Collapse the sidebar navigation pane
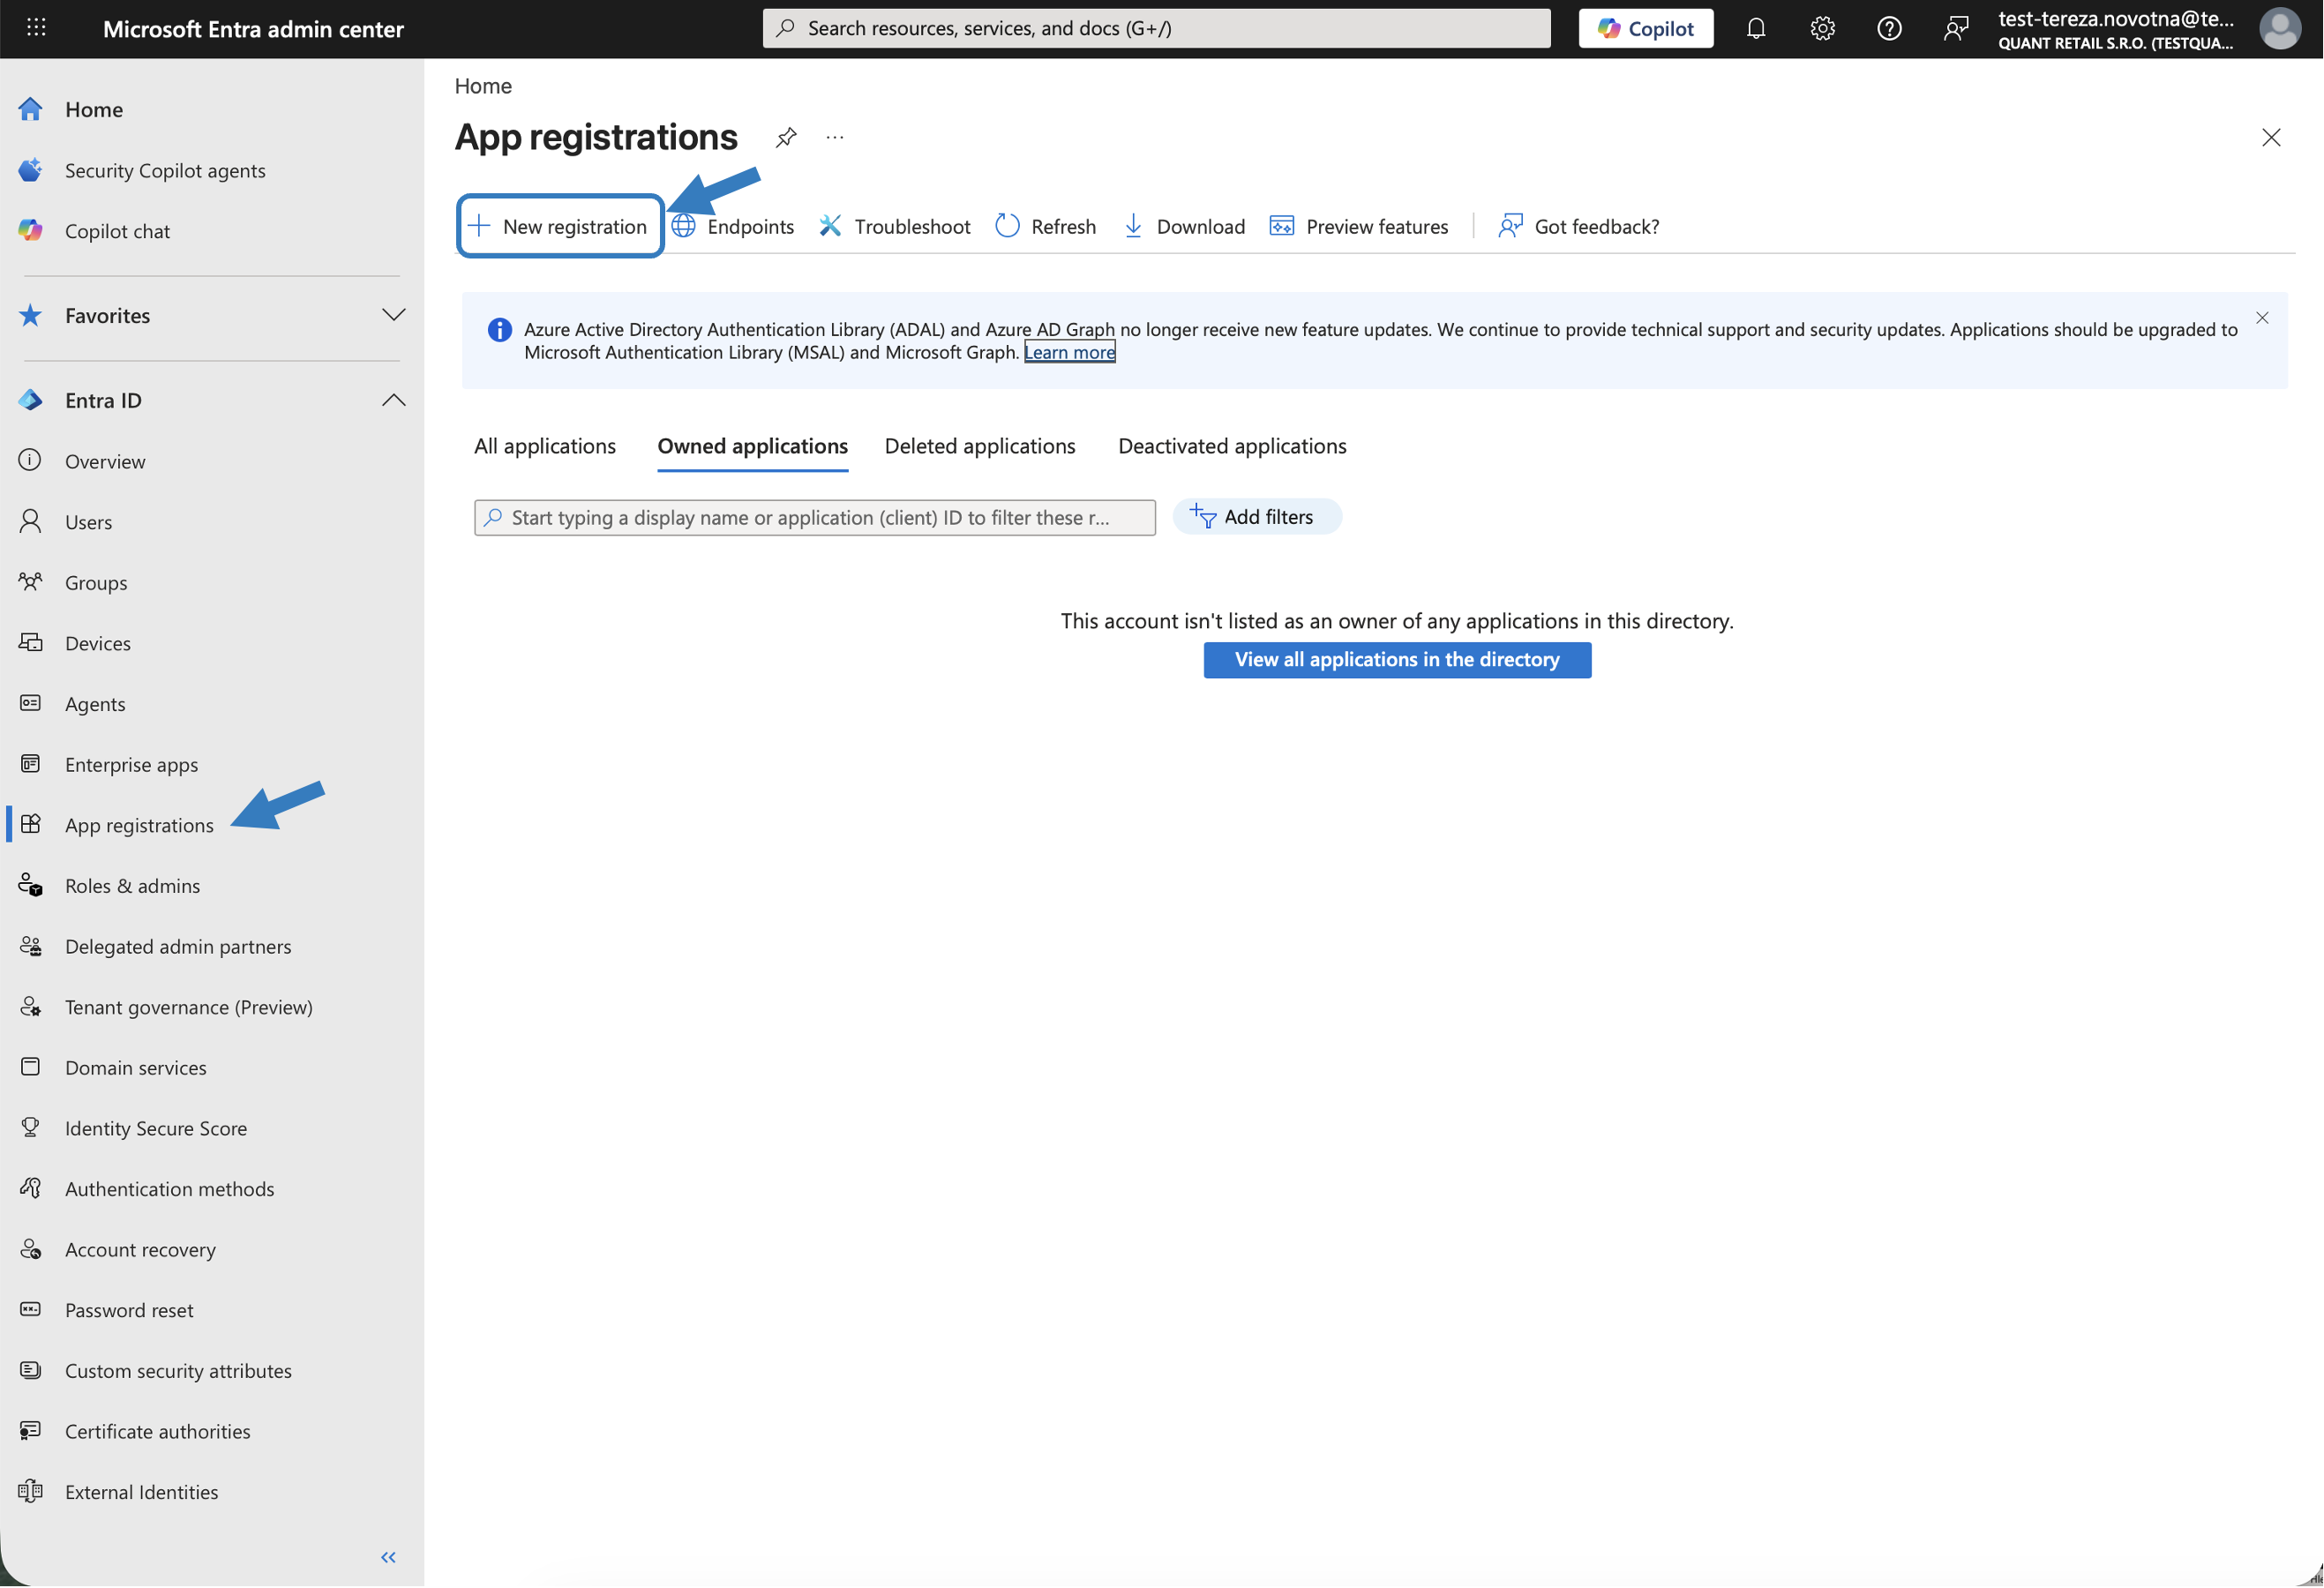Screen dimensions: 2324x1588 pos(389,1557)
